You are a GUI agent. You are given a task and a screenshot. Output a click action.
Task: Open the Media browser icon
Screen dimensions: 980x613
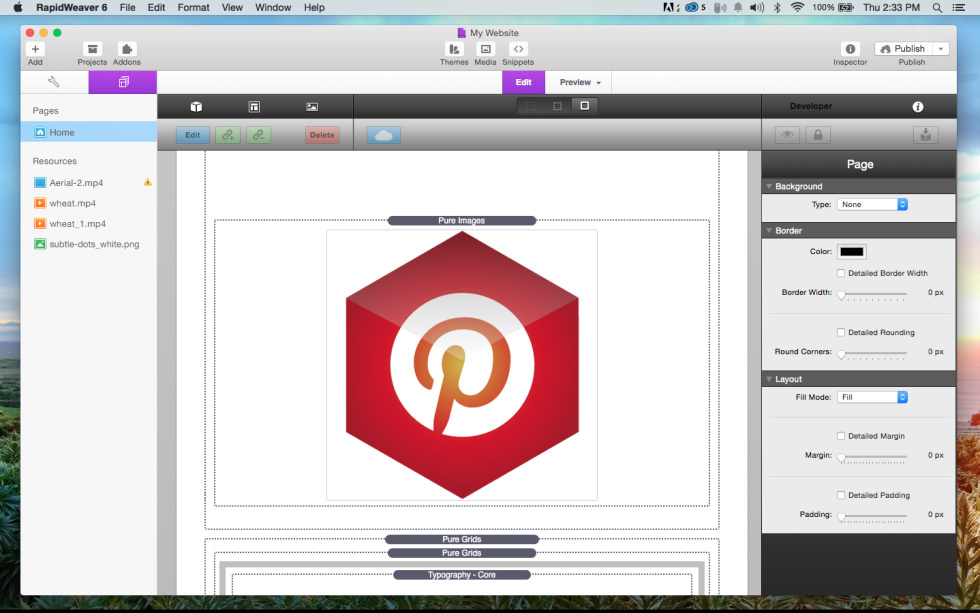tap(485, 49)
